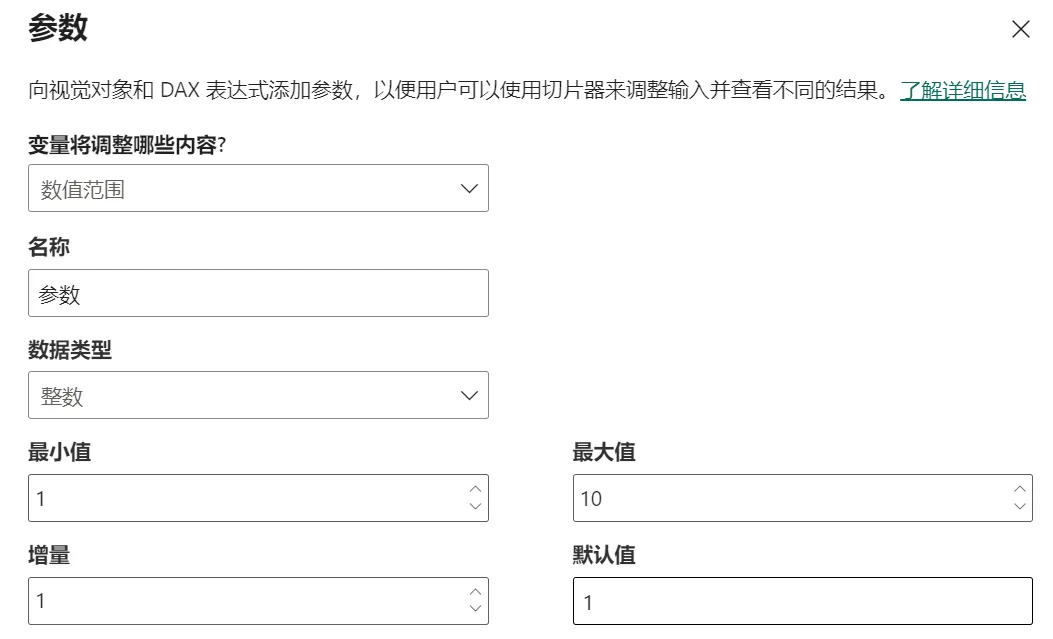
Task: Increase 最大值 with the up spinner arrow
Action: pos(1018,489)
